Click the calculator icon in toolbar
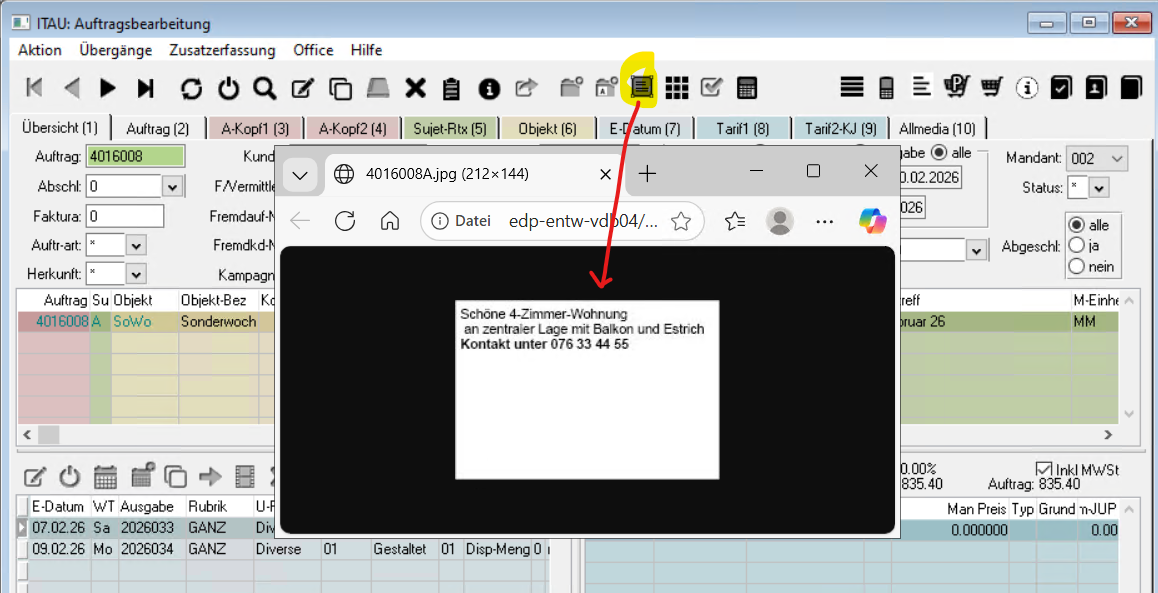Screen dimensions: 1158x593 pos(746,88)
